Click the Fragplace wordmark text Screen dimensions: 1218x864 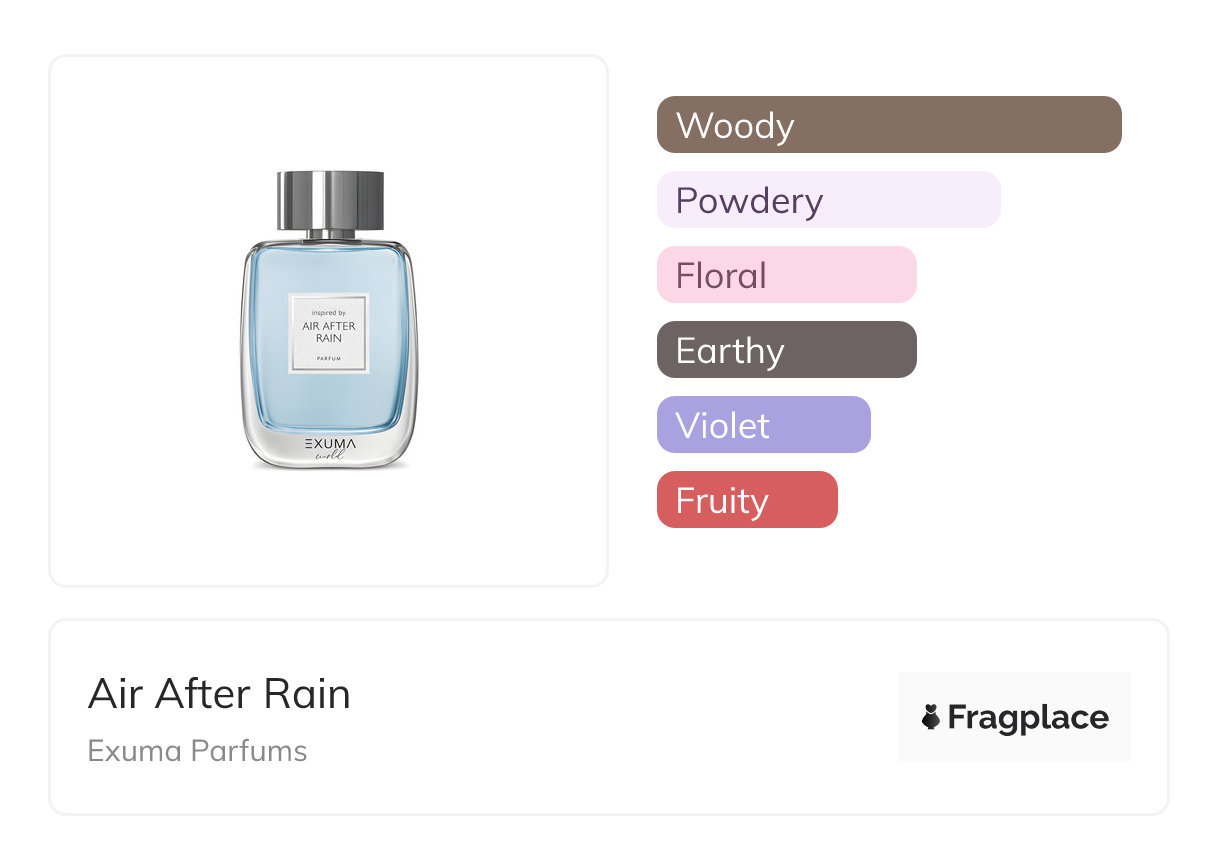click(x=1028, y=717)
